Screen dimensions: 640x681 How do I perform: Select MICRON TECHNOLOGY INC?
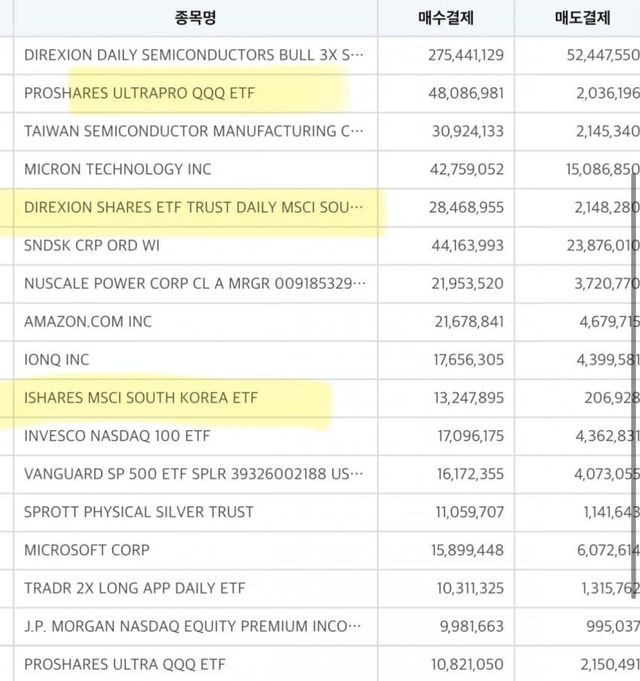click(x=118, y=169)
